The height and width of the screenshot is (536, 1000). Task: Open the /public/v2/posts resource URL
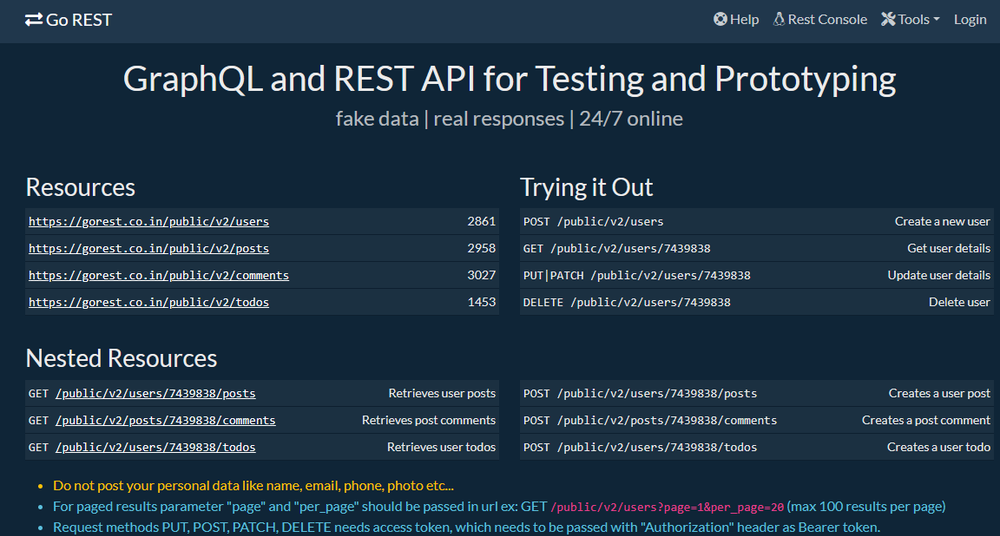(x=149, y=249)
